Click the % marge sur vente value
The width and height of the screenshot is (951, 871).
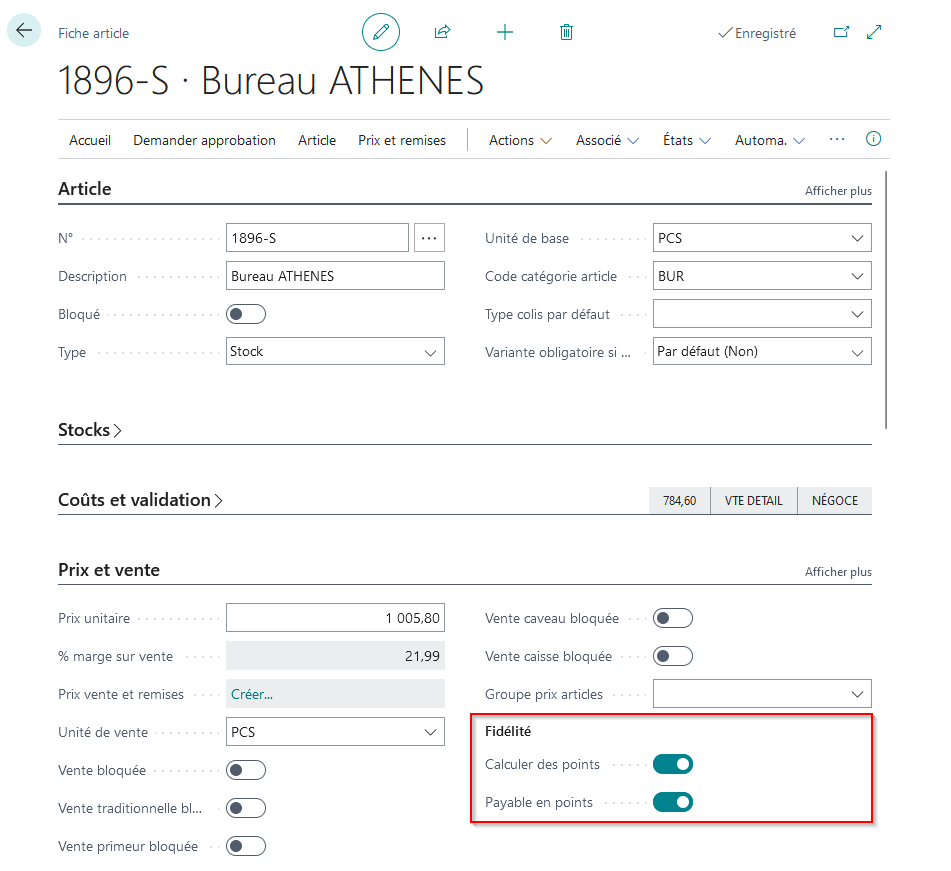tap(335, 656)
